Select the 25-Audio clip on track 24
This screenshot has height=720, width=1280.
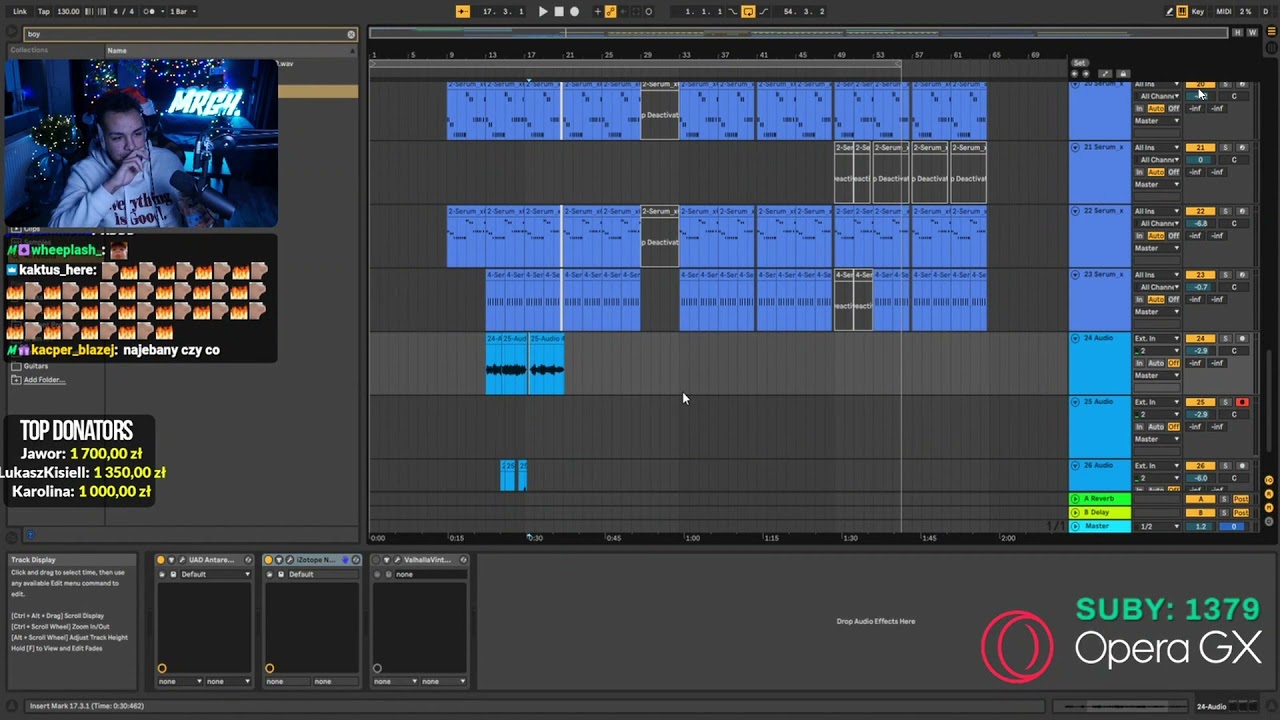coord(546,364)
